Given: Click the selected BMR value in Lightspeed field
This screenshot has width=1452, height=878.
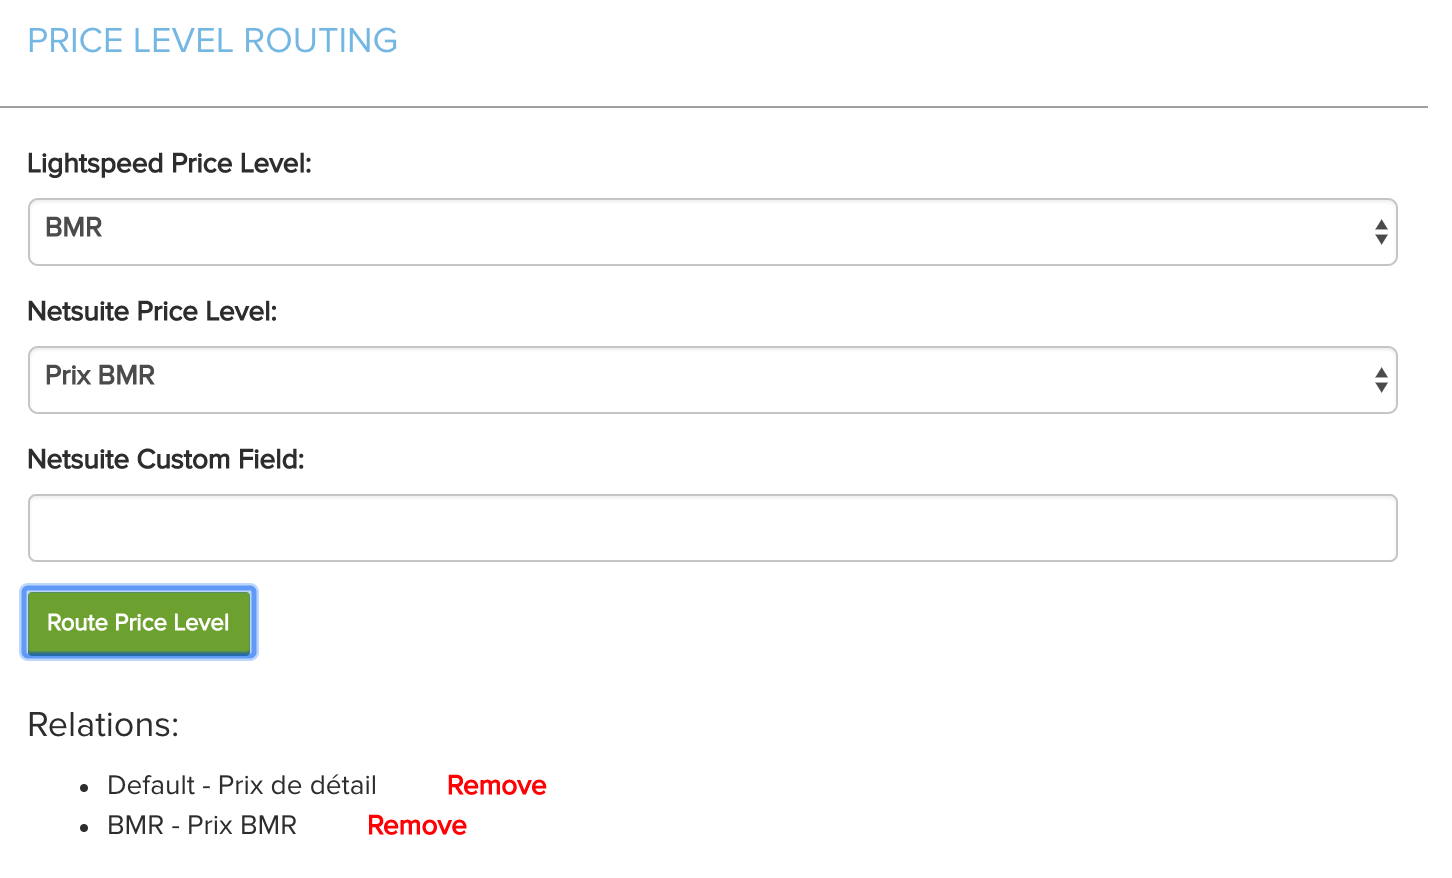Looking at the screenshot, I should (x=74, y=228).
